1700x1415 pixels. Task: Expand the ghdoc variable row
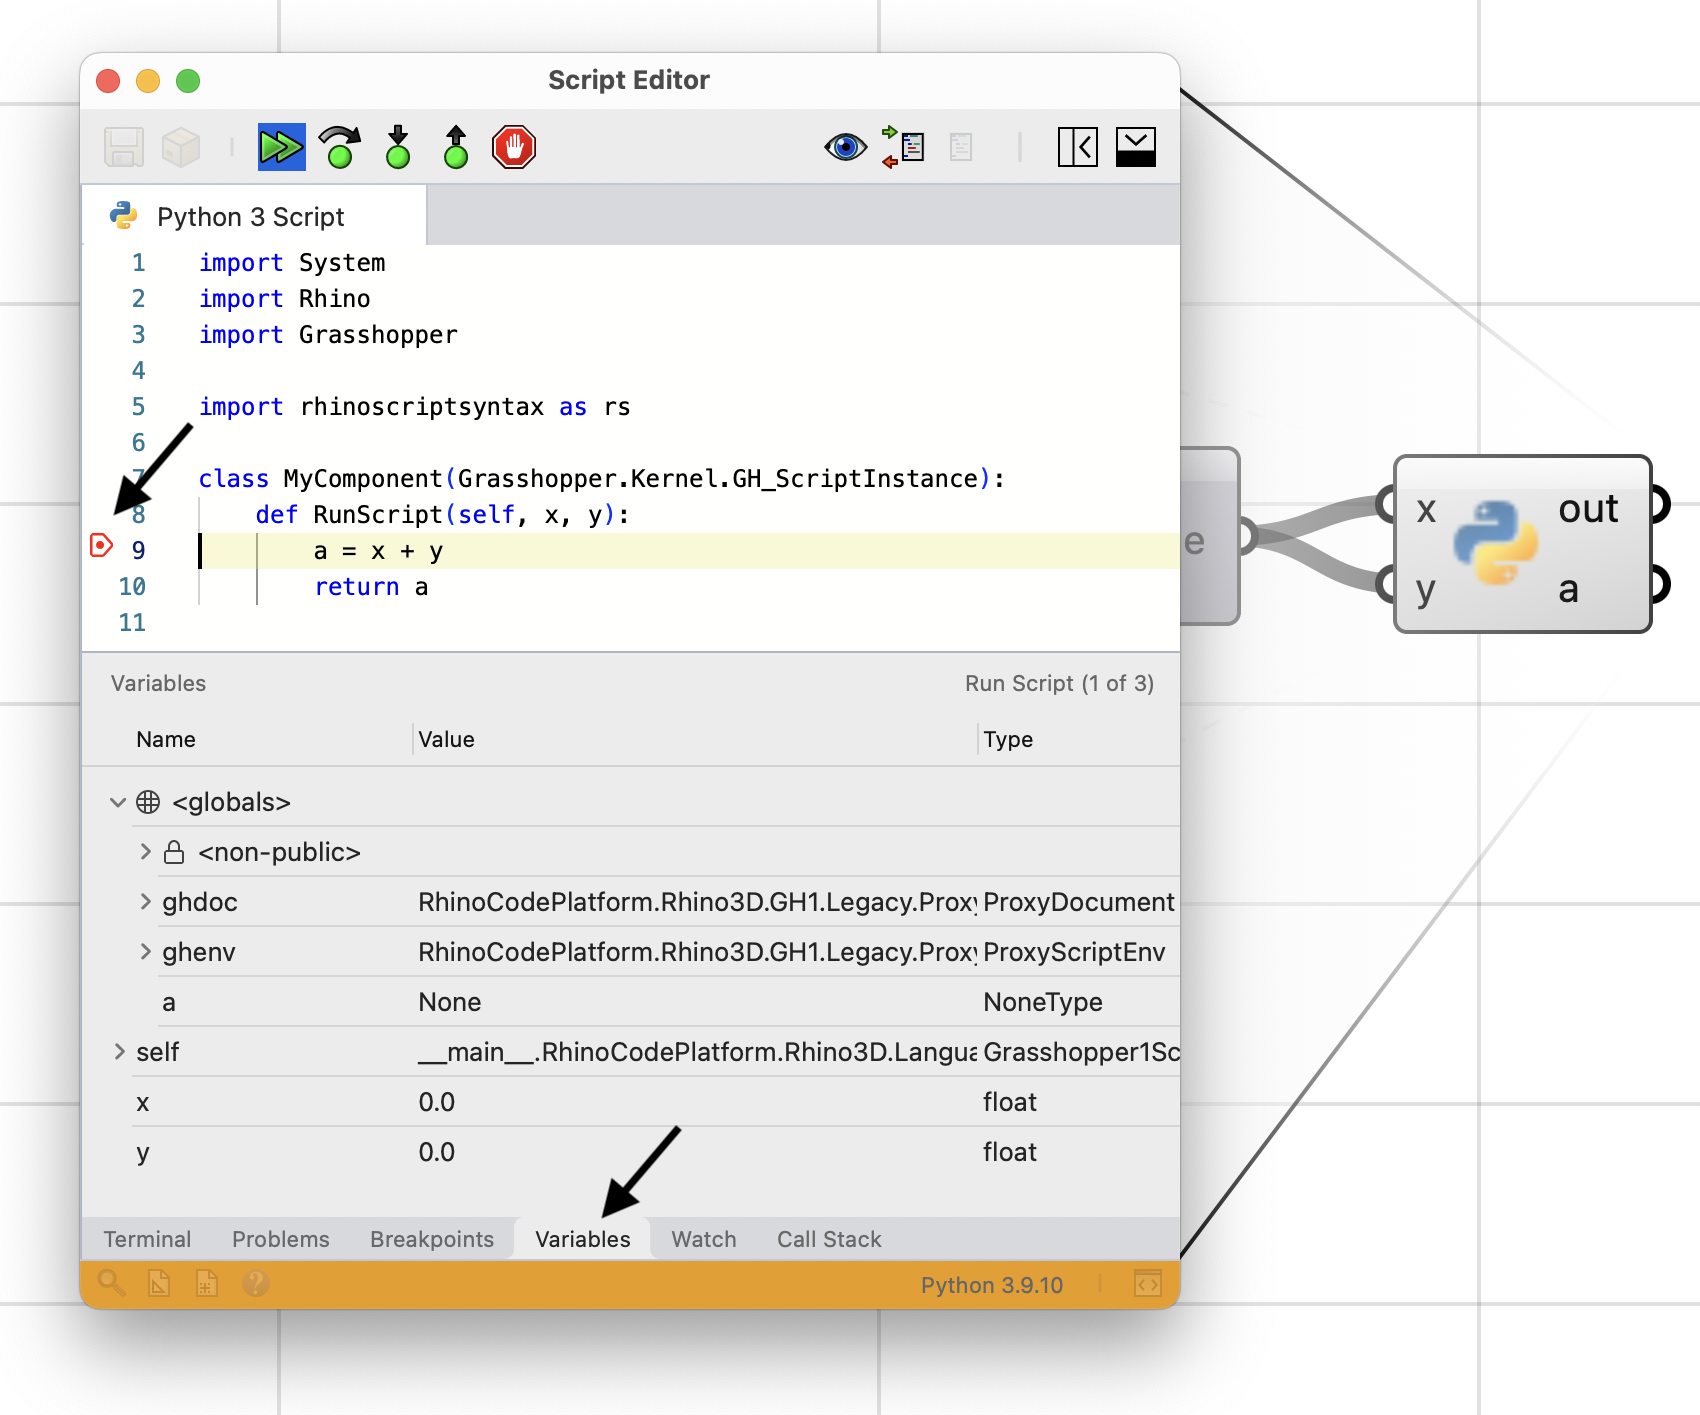pyautogui.click(x=146, y=901)
